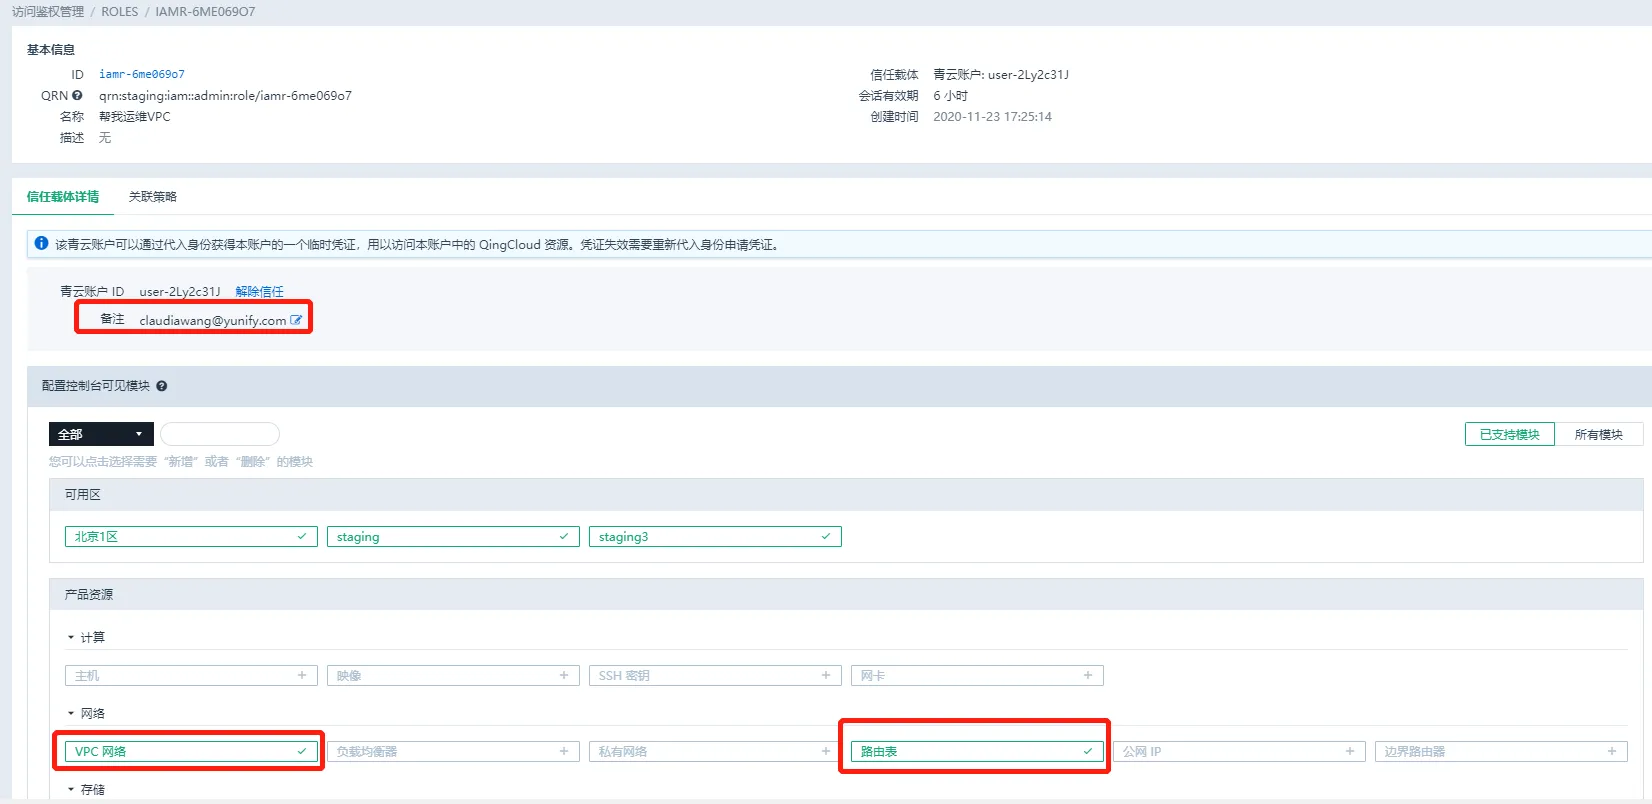Click plus icon on 映像 module
1652x804 pixels.
tap(563, 676)
